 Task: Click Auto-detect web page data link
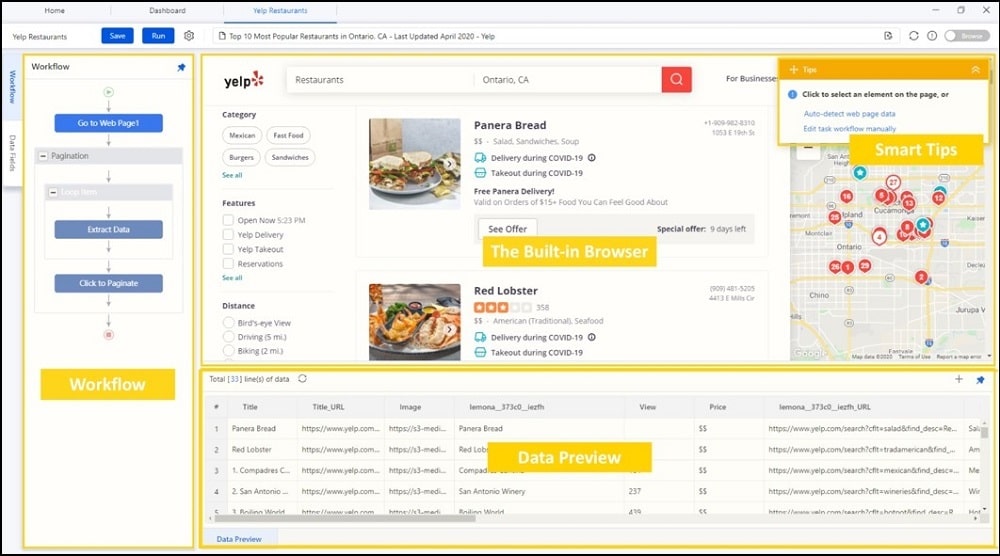[x=849, y=113]
